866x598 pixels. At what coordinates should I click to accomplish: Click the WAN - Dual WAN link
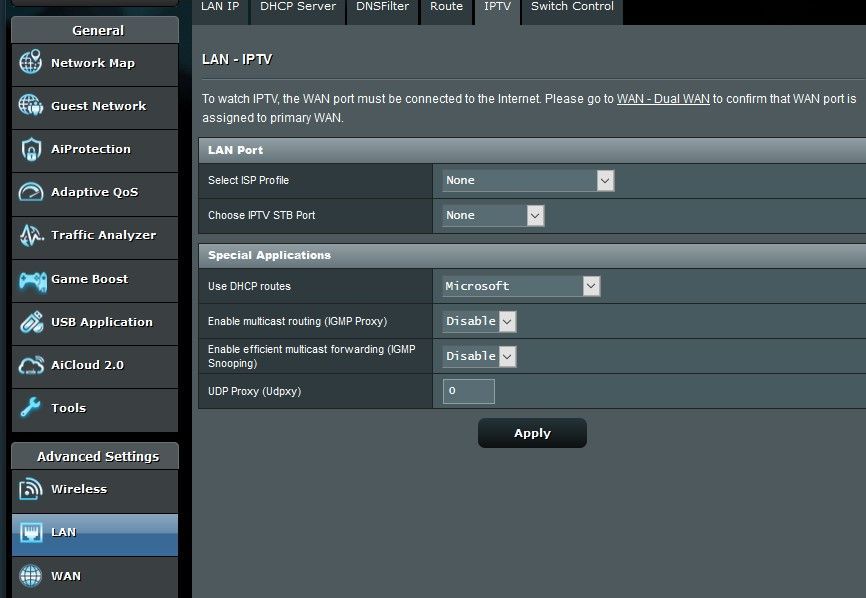[666, 99]
